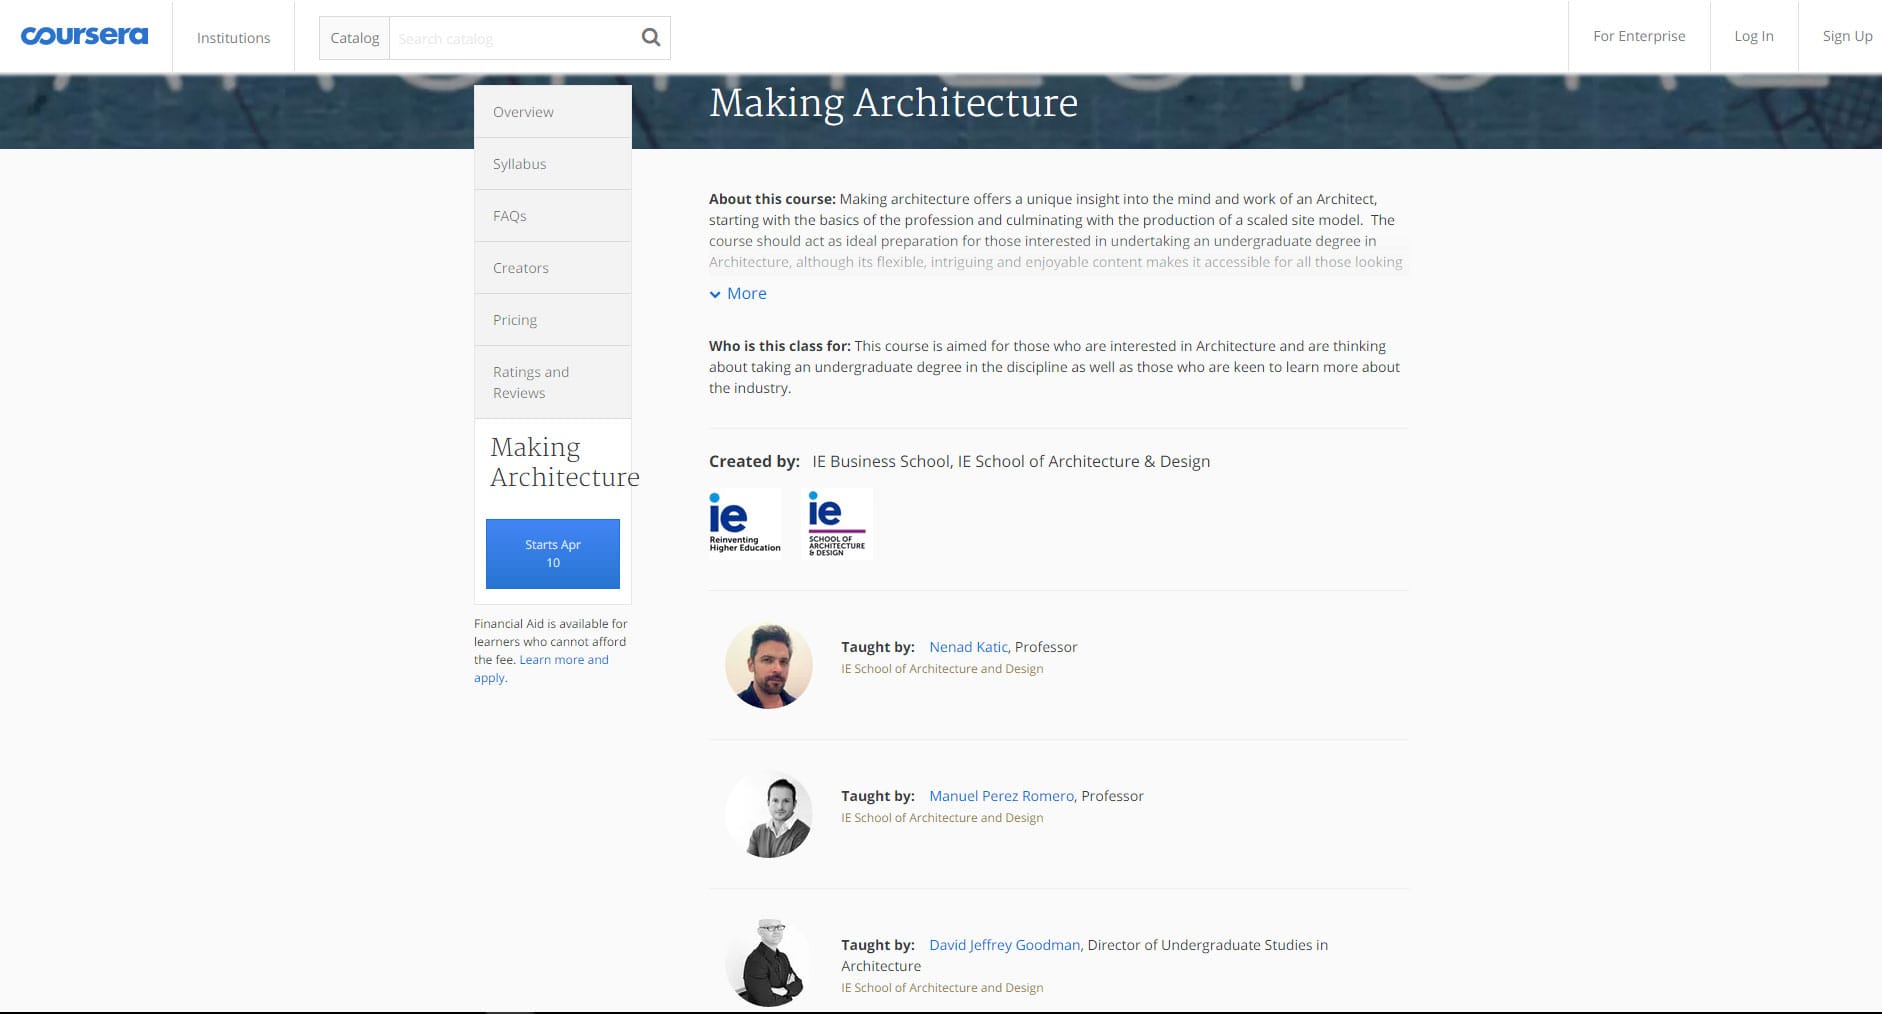Click Manuel Perez Romero's profile photo

coord(769,814)
